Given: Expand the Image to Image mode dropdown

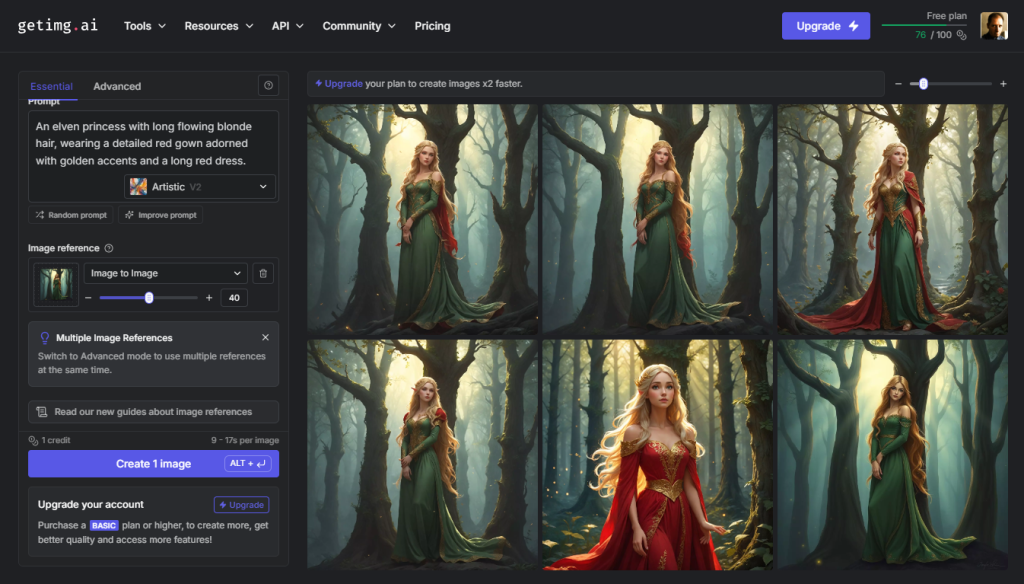Looking at the screenshot, I should click(166, 273).
